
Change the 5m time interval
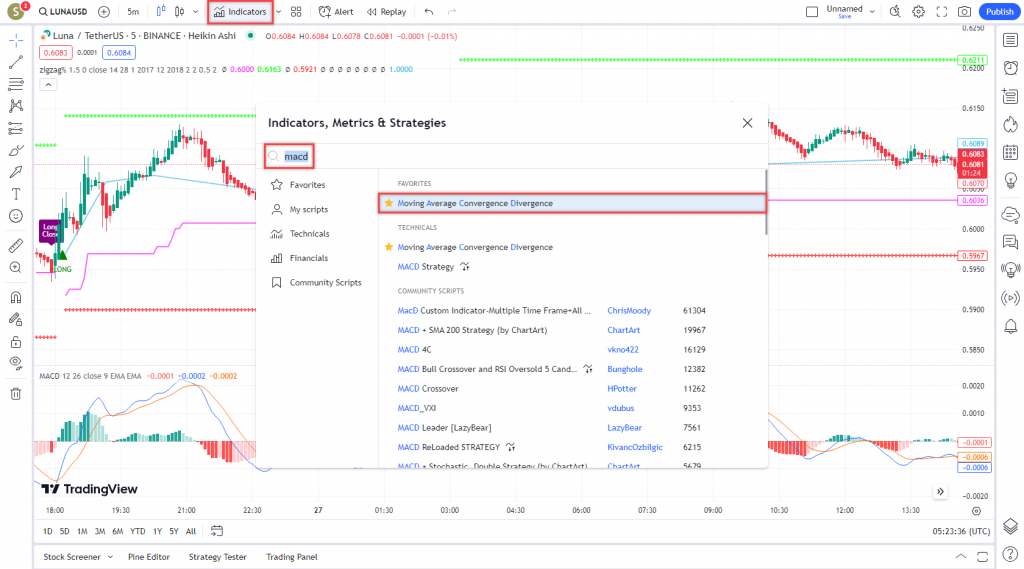coord(133,12)
